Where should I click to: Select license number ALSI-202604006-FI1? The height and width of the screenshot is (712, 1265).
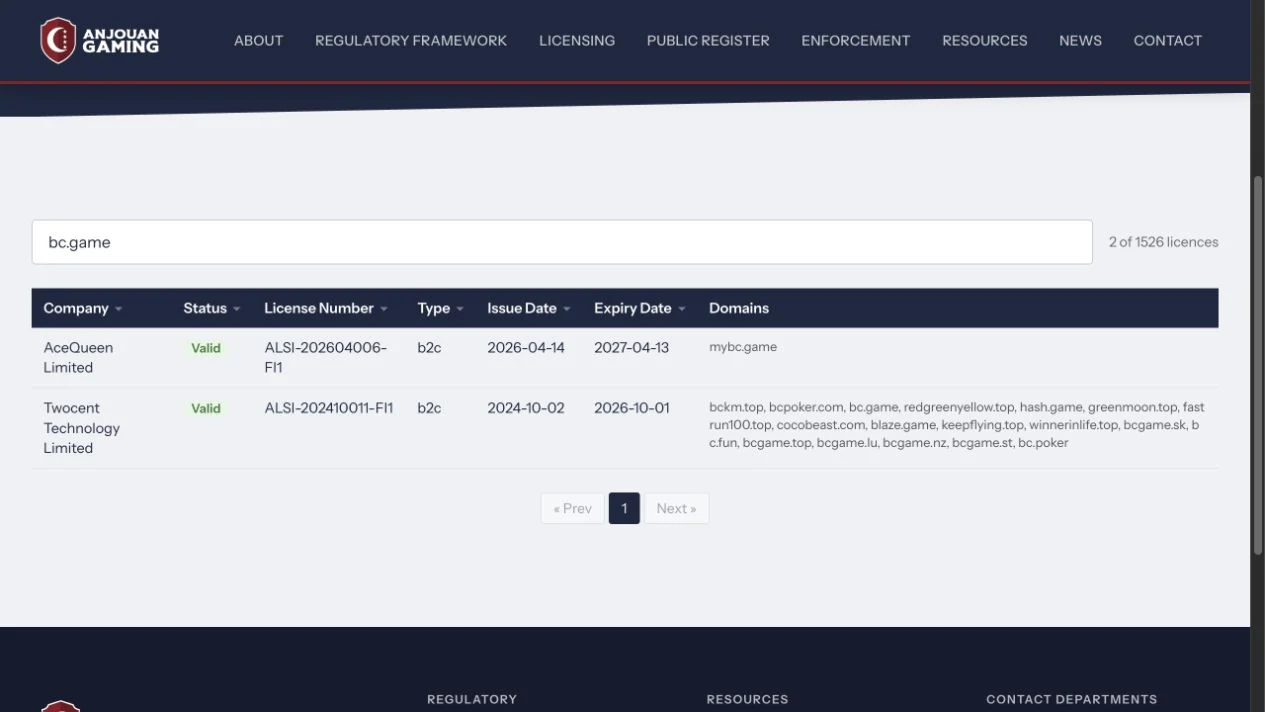pos(326,358)
